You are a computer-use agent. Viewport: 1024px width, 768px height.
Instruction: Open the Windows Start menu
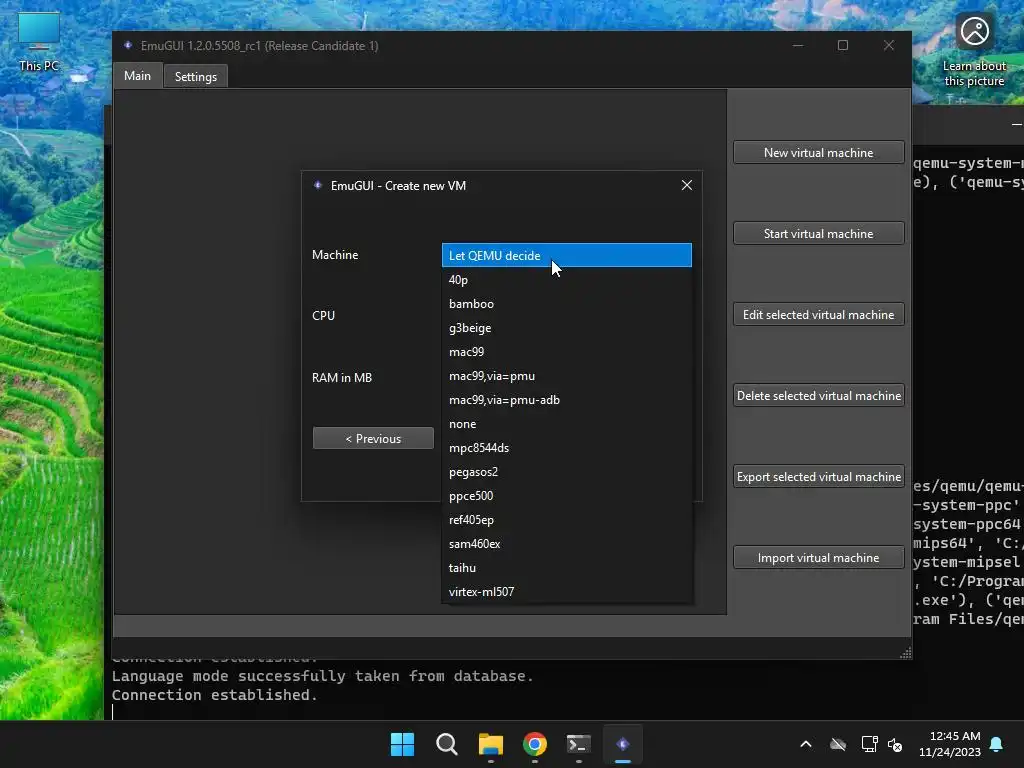(402, 744)
